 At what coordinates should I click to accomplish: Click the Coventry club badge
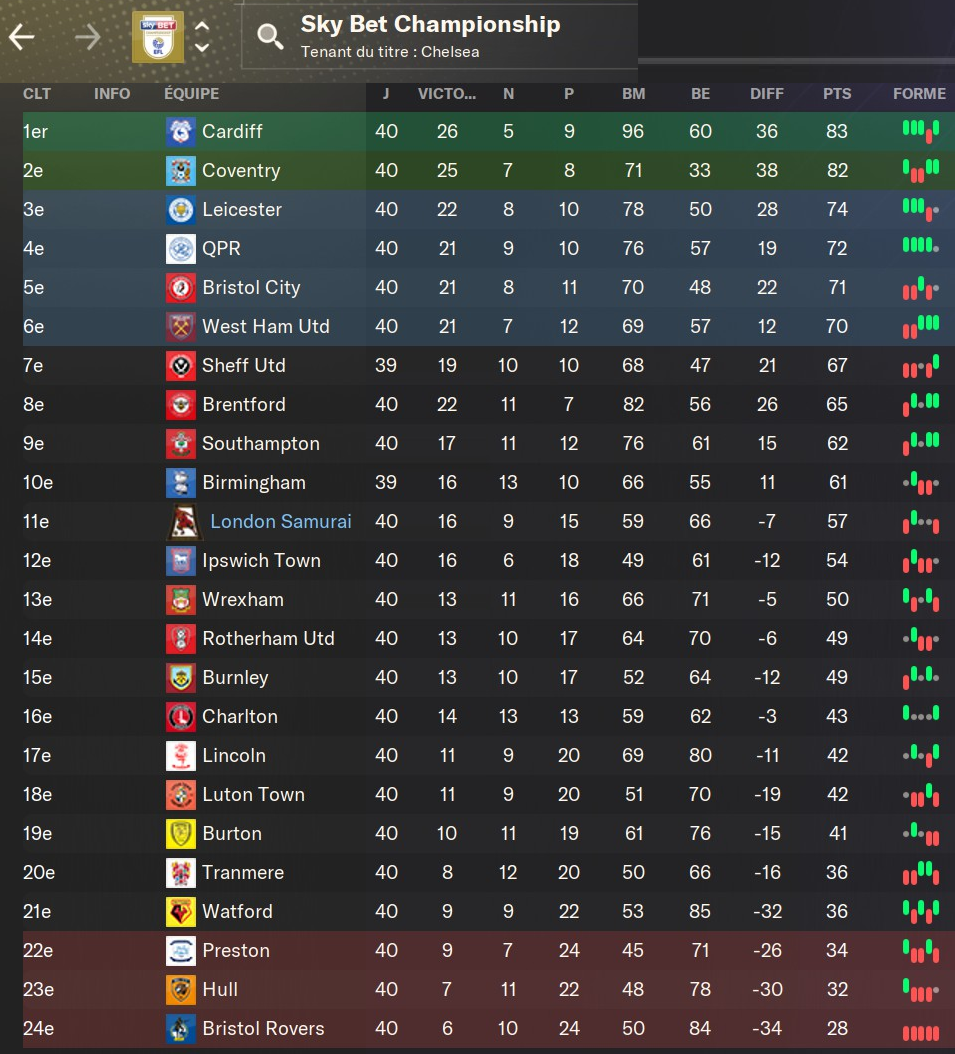pos(181,170)
